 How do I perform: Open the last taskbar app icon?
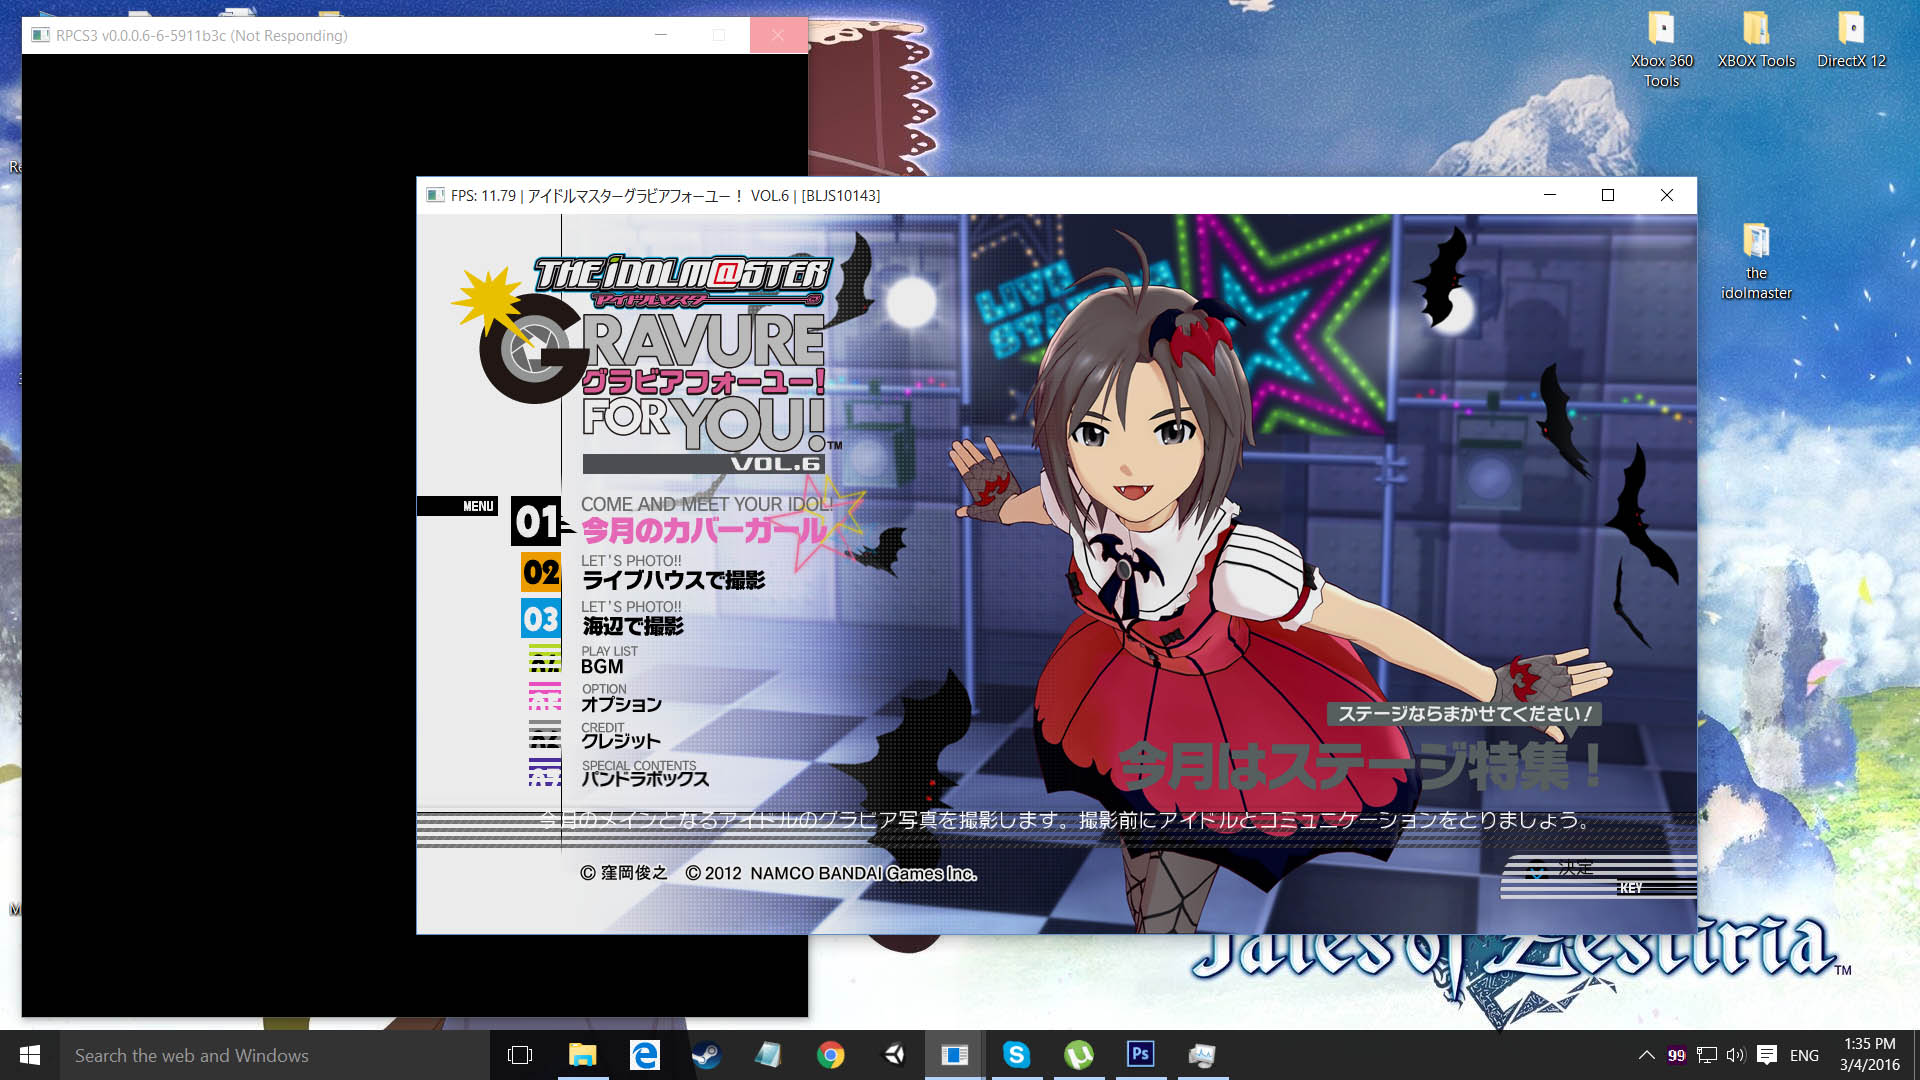tap(1202, 1055)
